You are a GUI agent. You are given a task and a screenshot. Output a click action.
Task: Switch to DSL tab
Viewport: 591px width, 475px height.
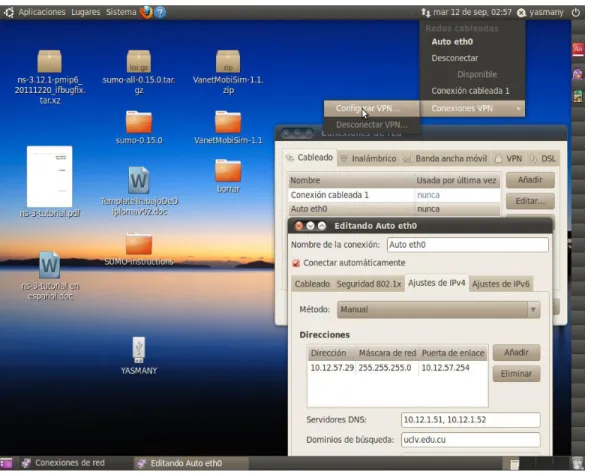click(543, 159)
